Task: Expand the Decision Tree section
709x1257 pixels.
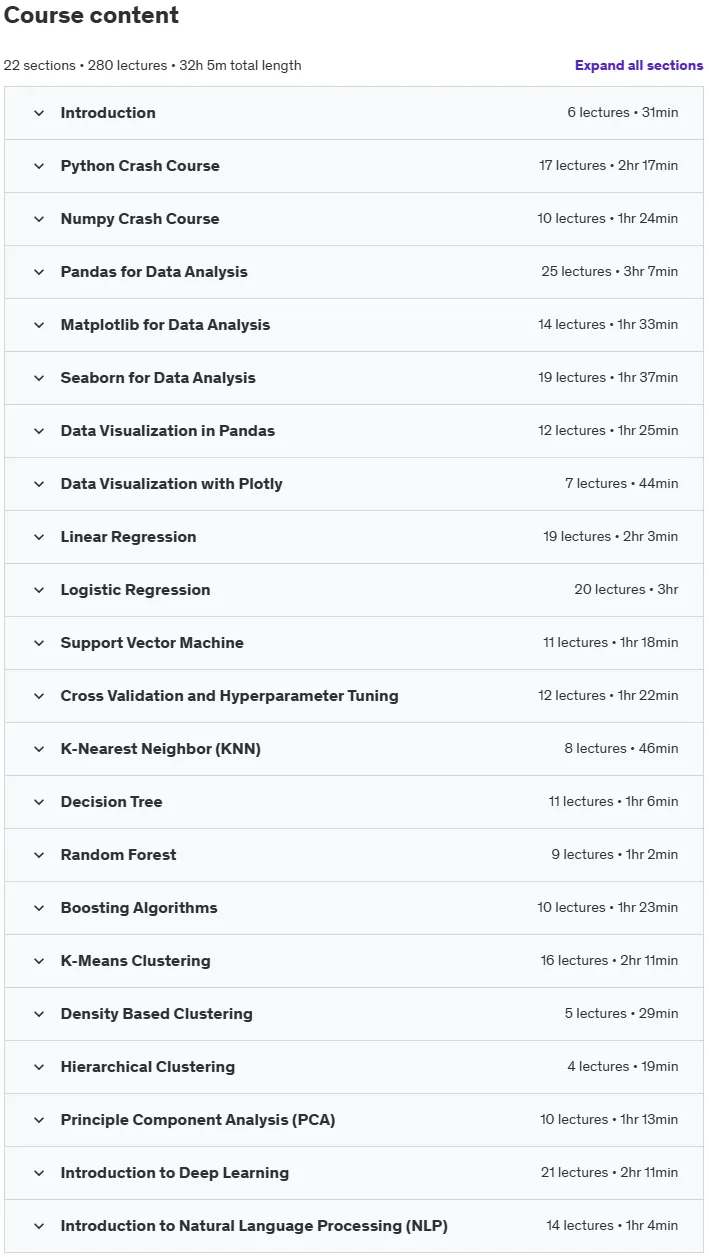Action: click(354, 802)
